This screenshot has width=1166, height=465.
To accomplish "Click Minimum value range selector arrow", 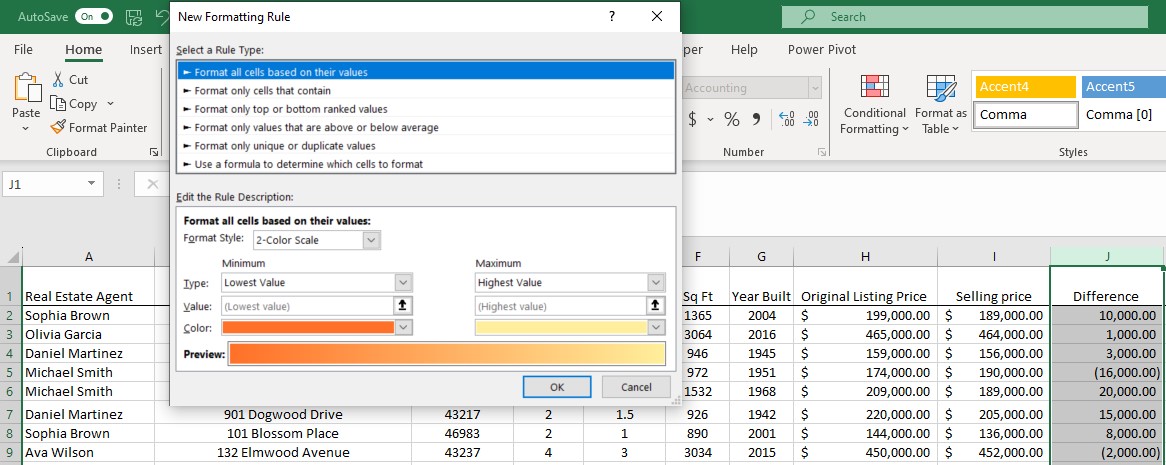I will pyautogui.click(x=405, y=306).
